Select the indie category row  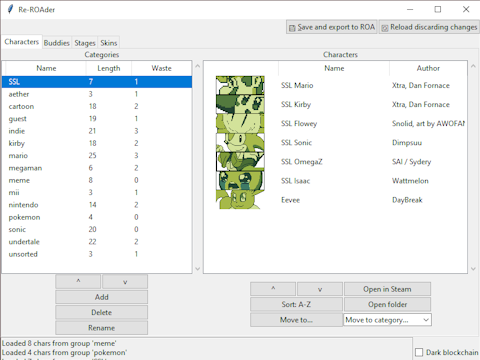(97, 131)
